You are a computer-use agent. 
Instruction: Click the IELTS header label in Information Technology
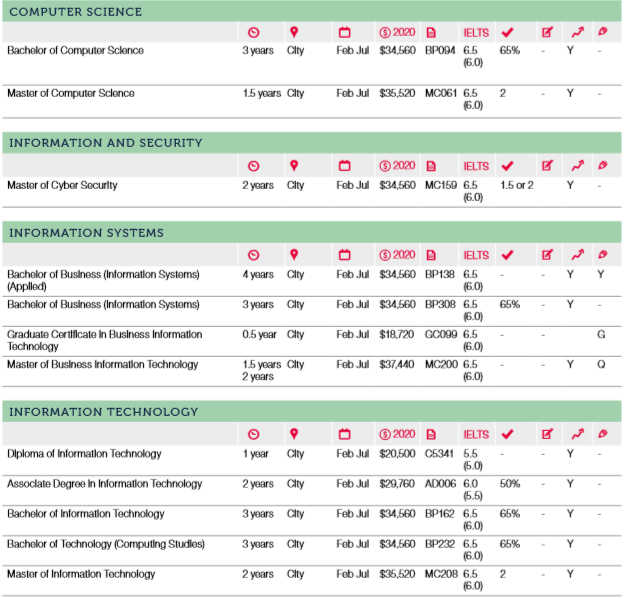pos(476,435)
